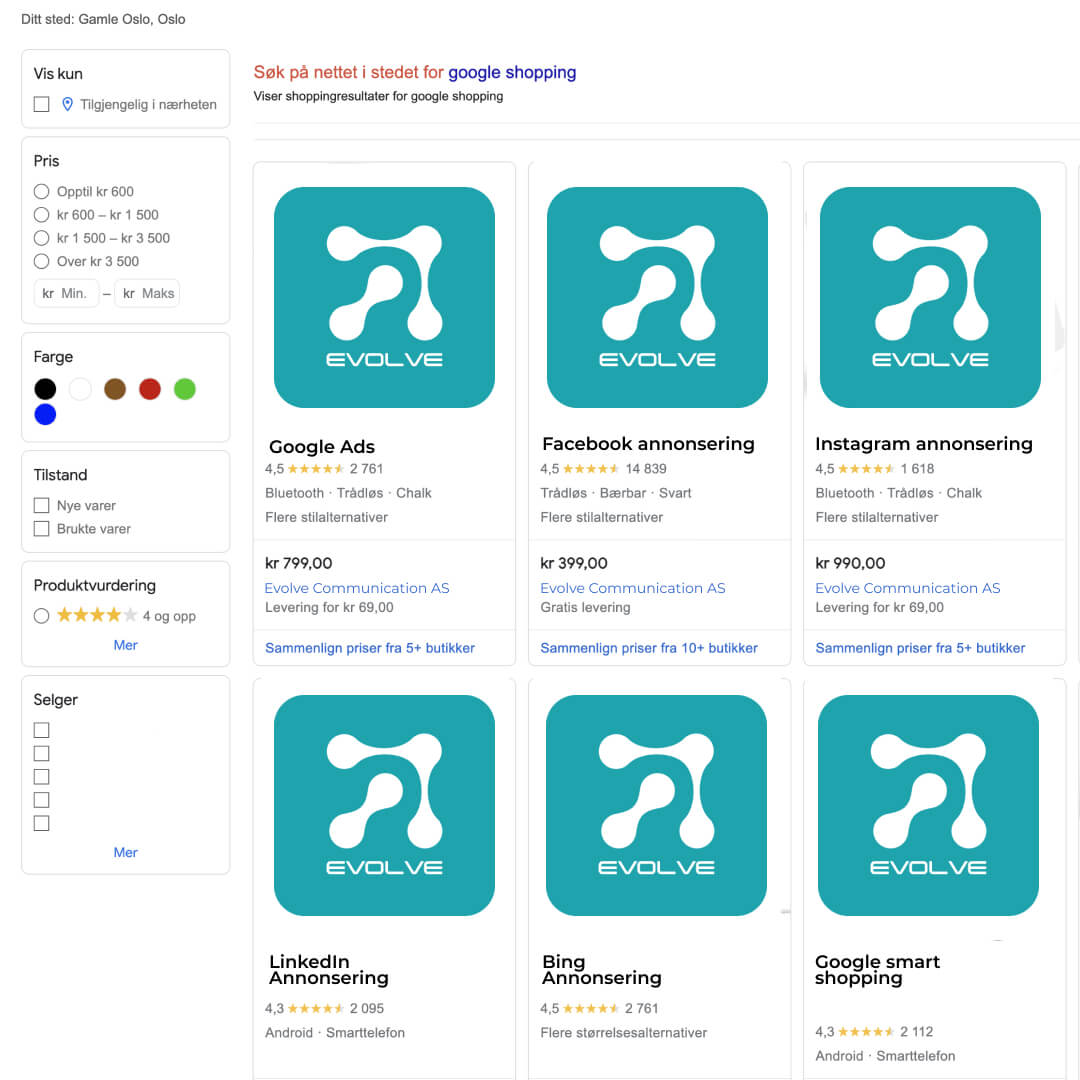Open the Google Ads product title
This screenshot has width=1080, height=1080.
tap(322, 447)
